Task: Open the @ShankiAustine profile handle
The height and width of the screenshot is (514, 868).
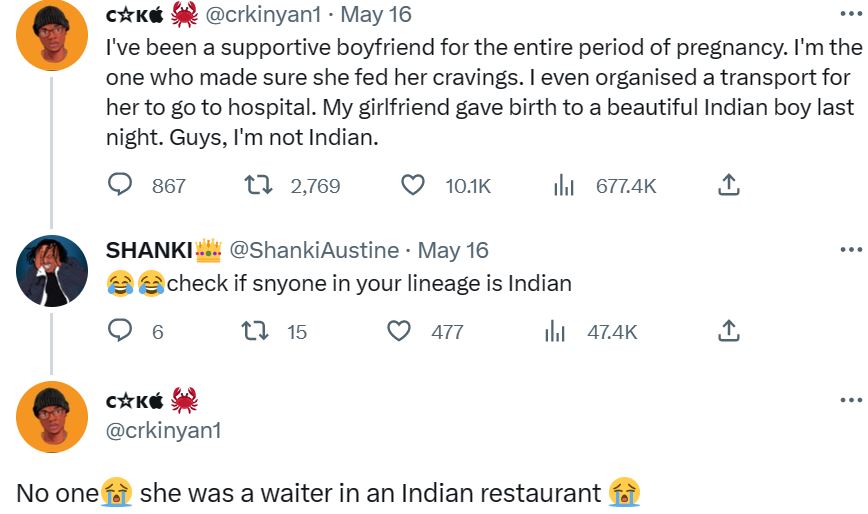Action: tap(315, 250)
